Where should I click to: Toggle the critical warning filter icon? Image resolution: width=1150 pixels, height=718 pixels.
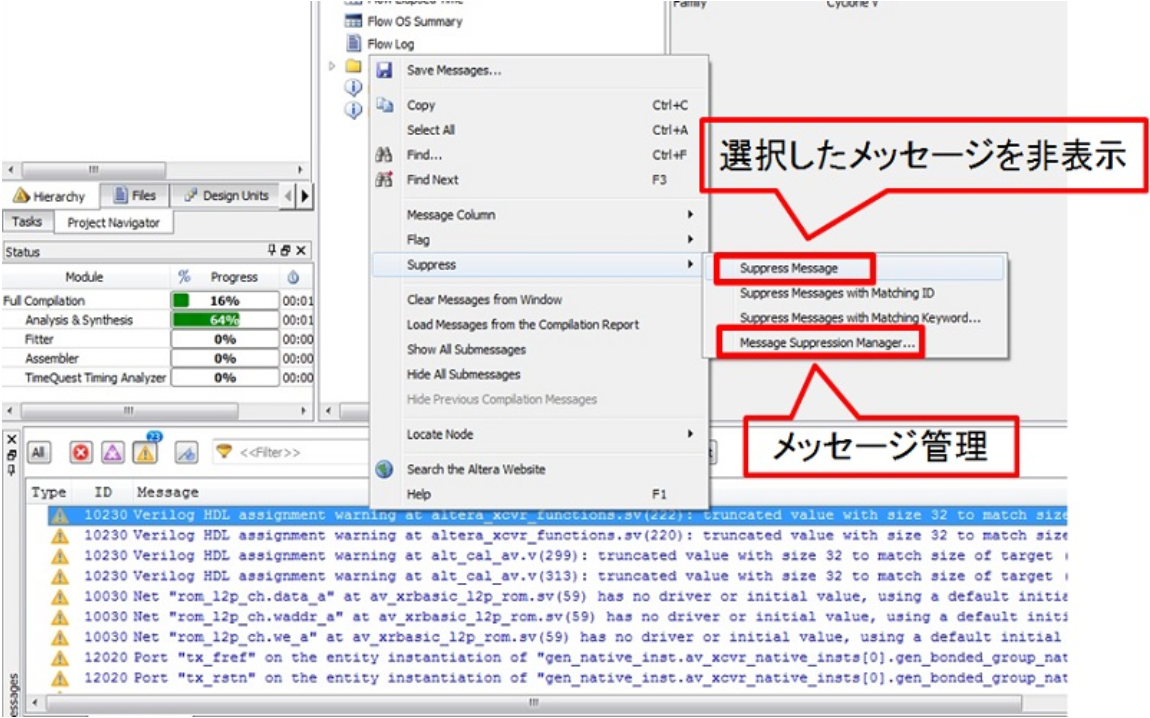pyautogui.click(x=113, y=453)
